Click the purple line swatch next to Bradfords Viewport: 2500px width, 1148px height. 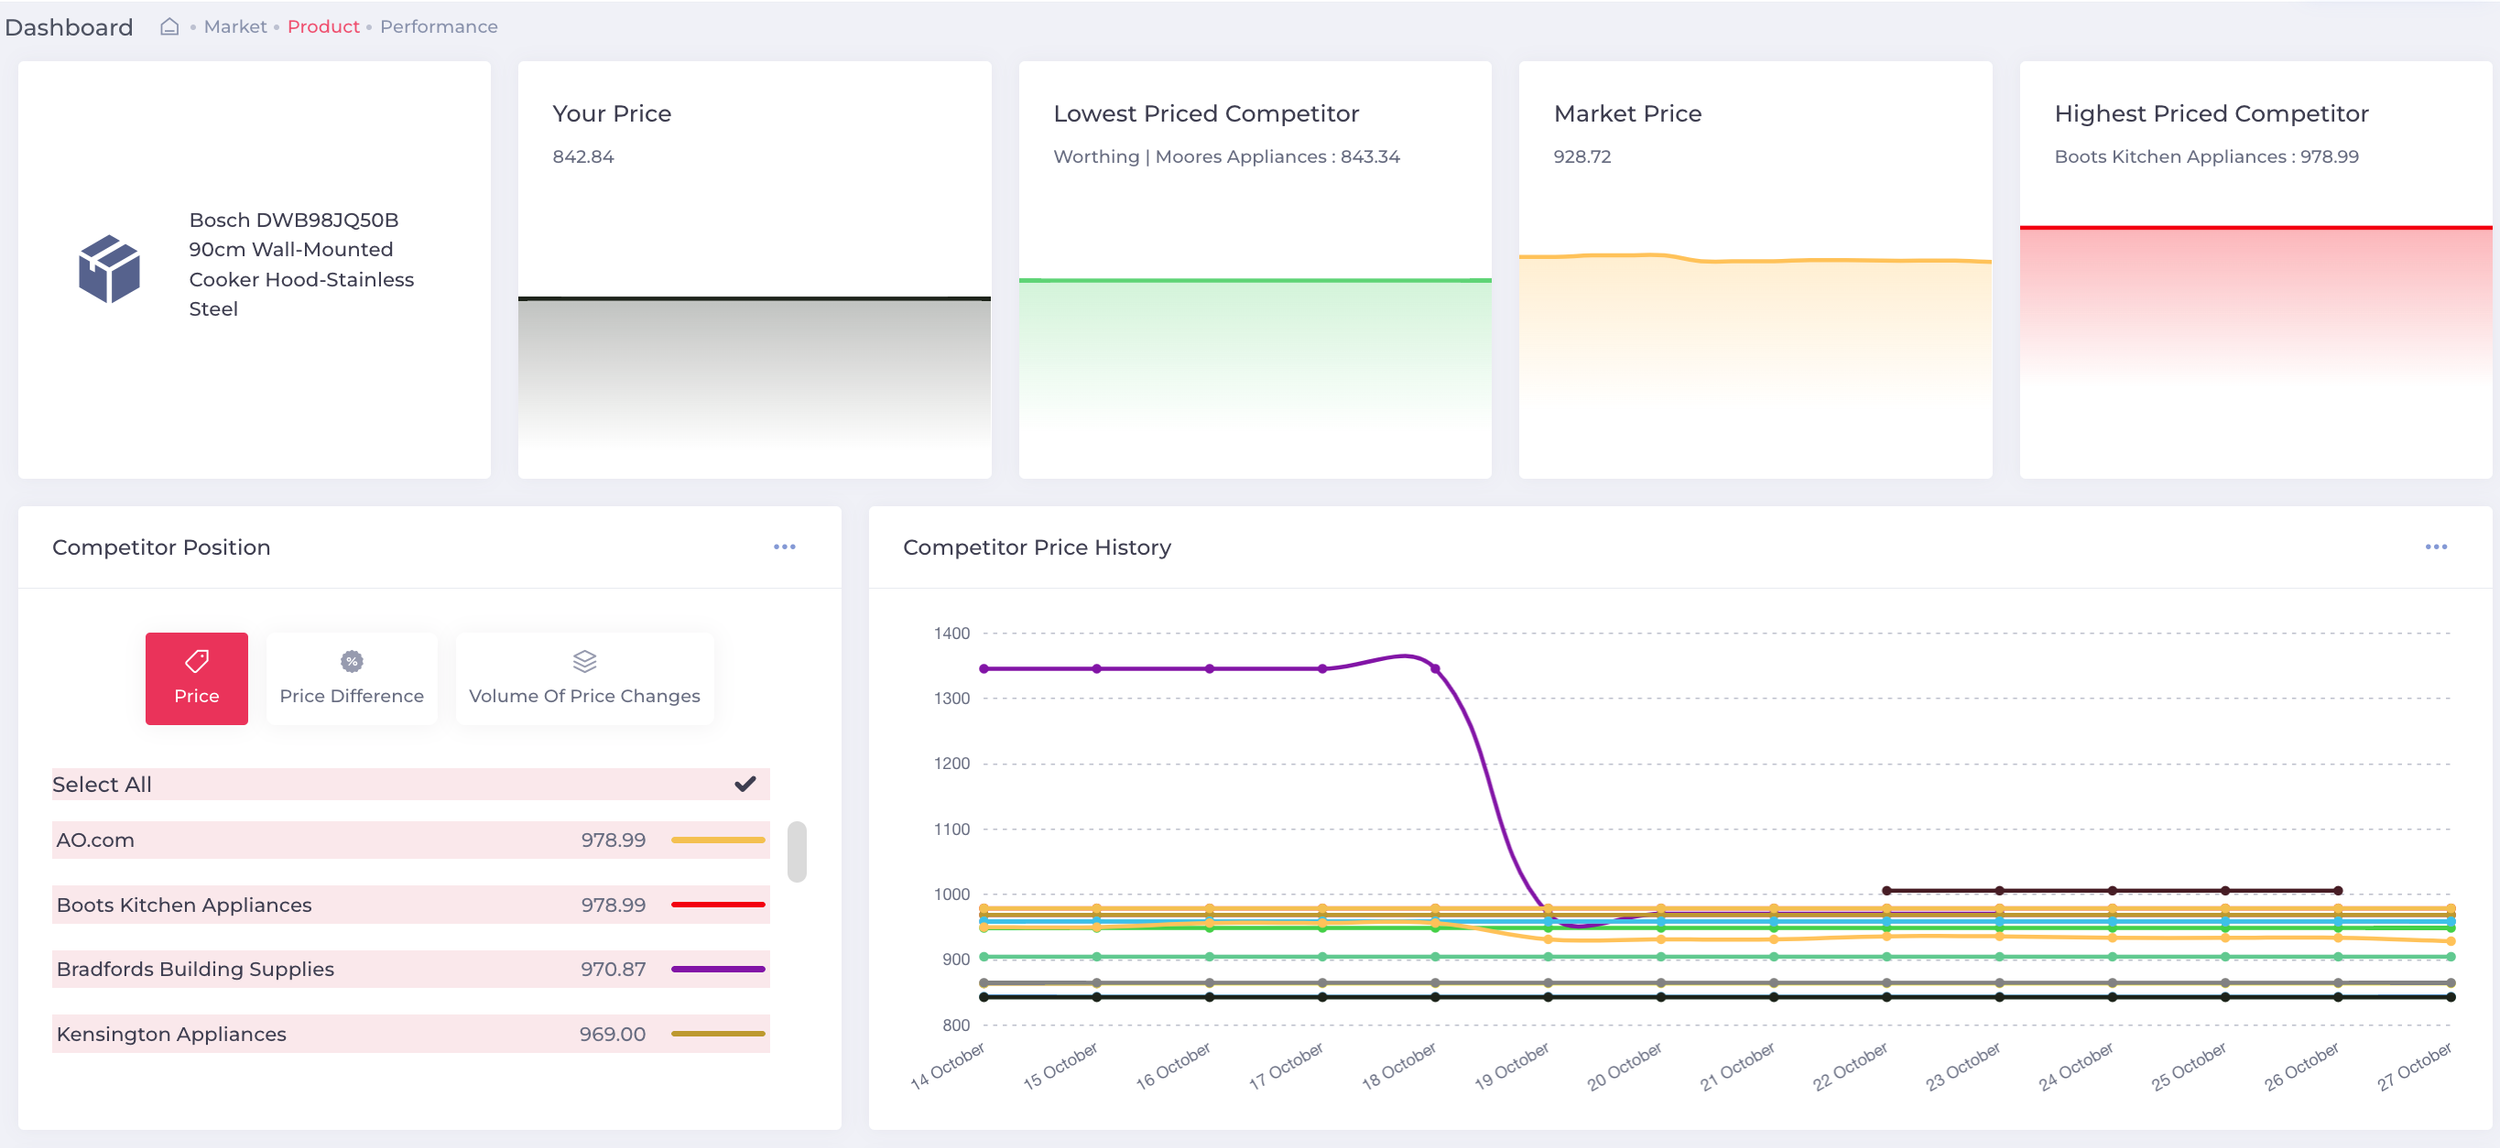coord(718,968)
